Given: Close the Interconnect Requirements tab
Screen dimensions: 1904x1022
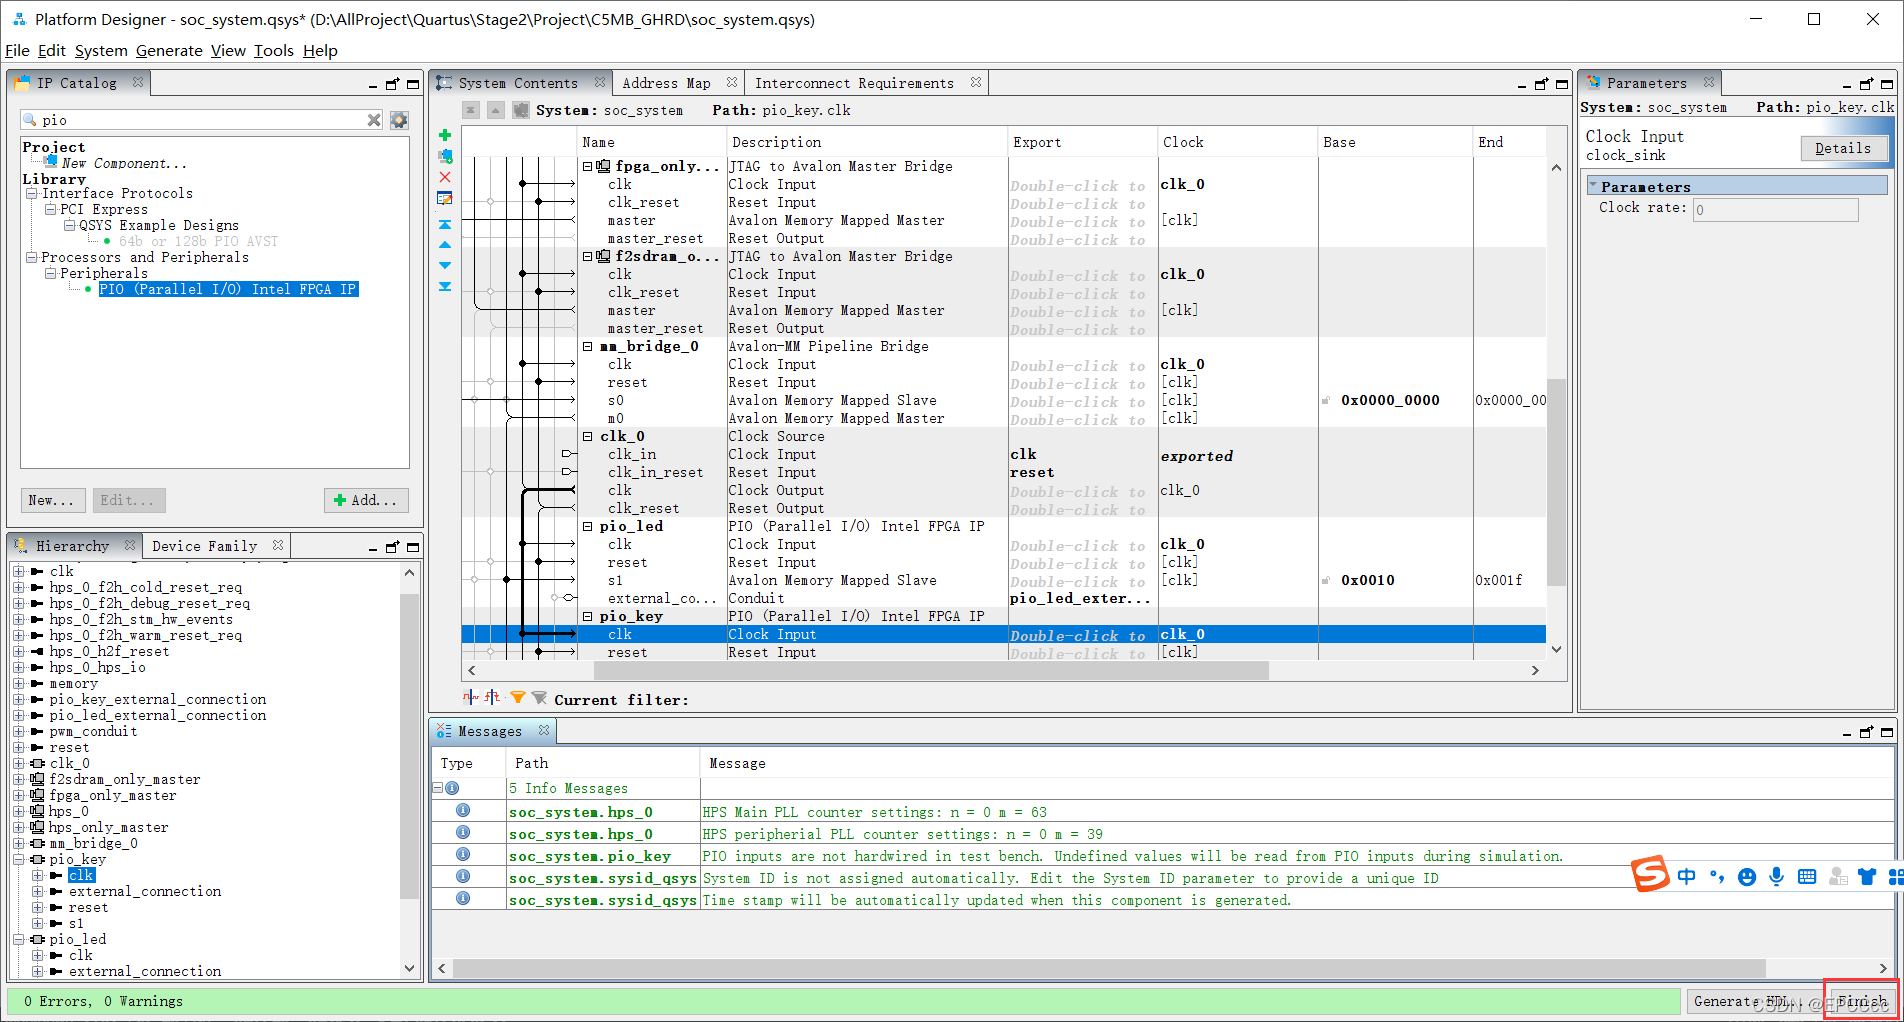Looking at the screenshot, I should [x=976, y=82].
